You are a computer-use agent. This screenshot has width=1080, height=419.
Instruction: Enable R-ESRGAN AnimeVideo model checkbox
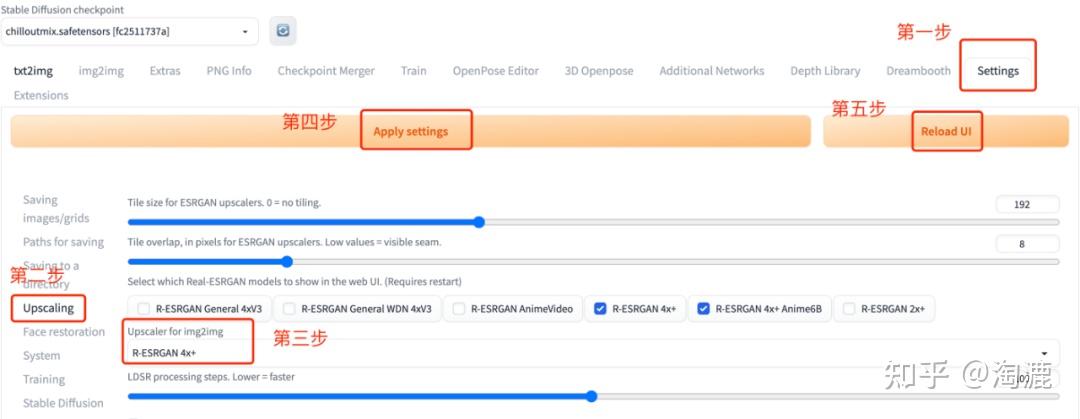pyautogui.click(x=459, y=309)
